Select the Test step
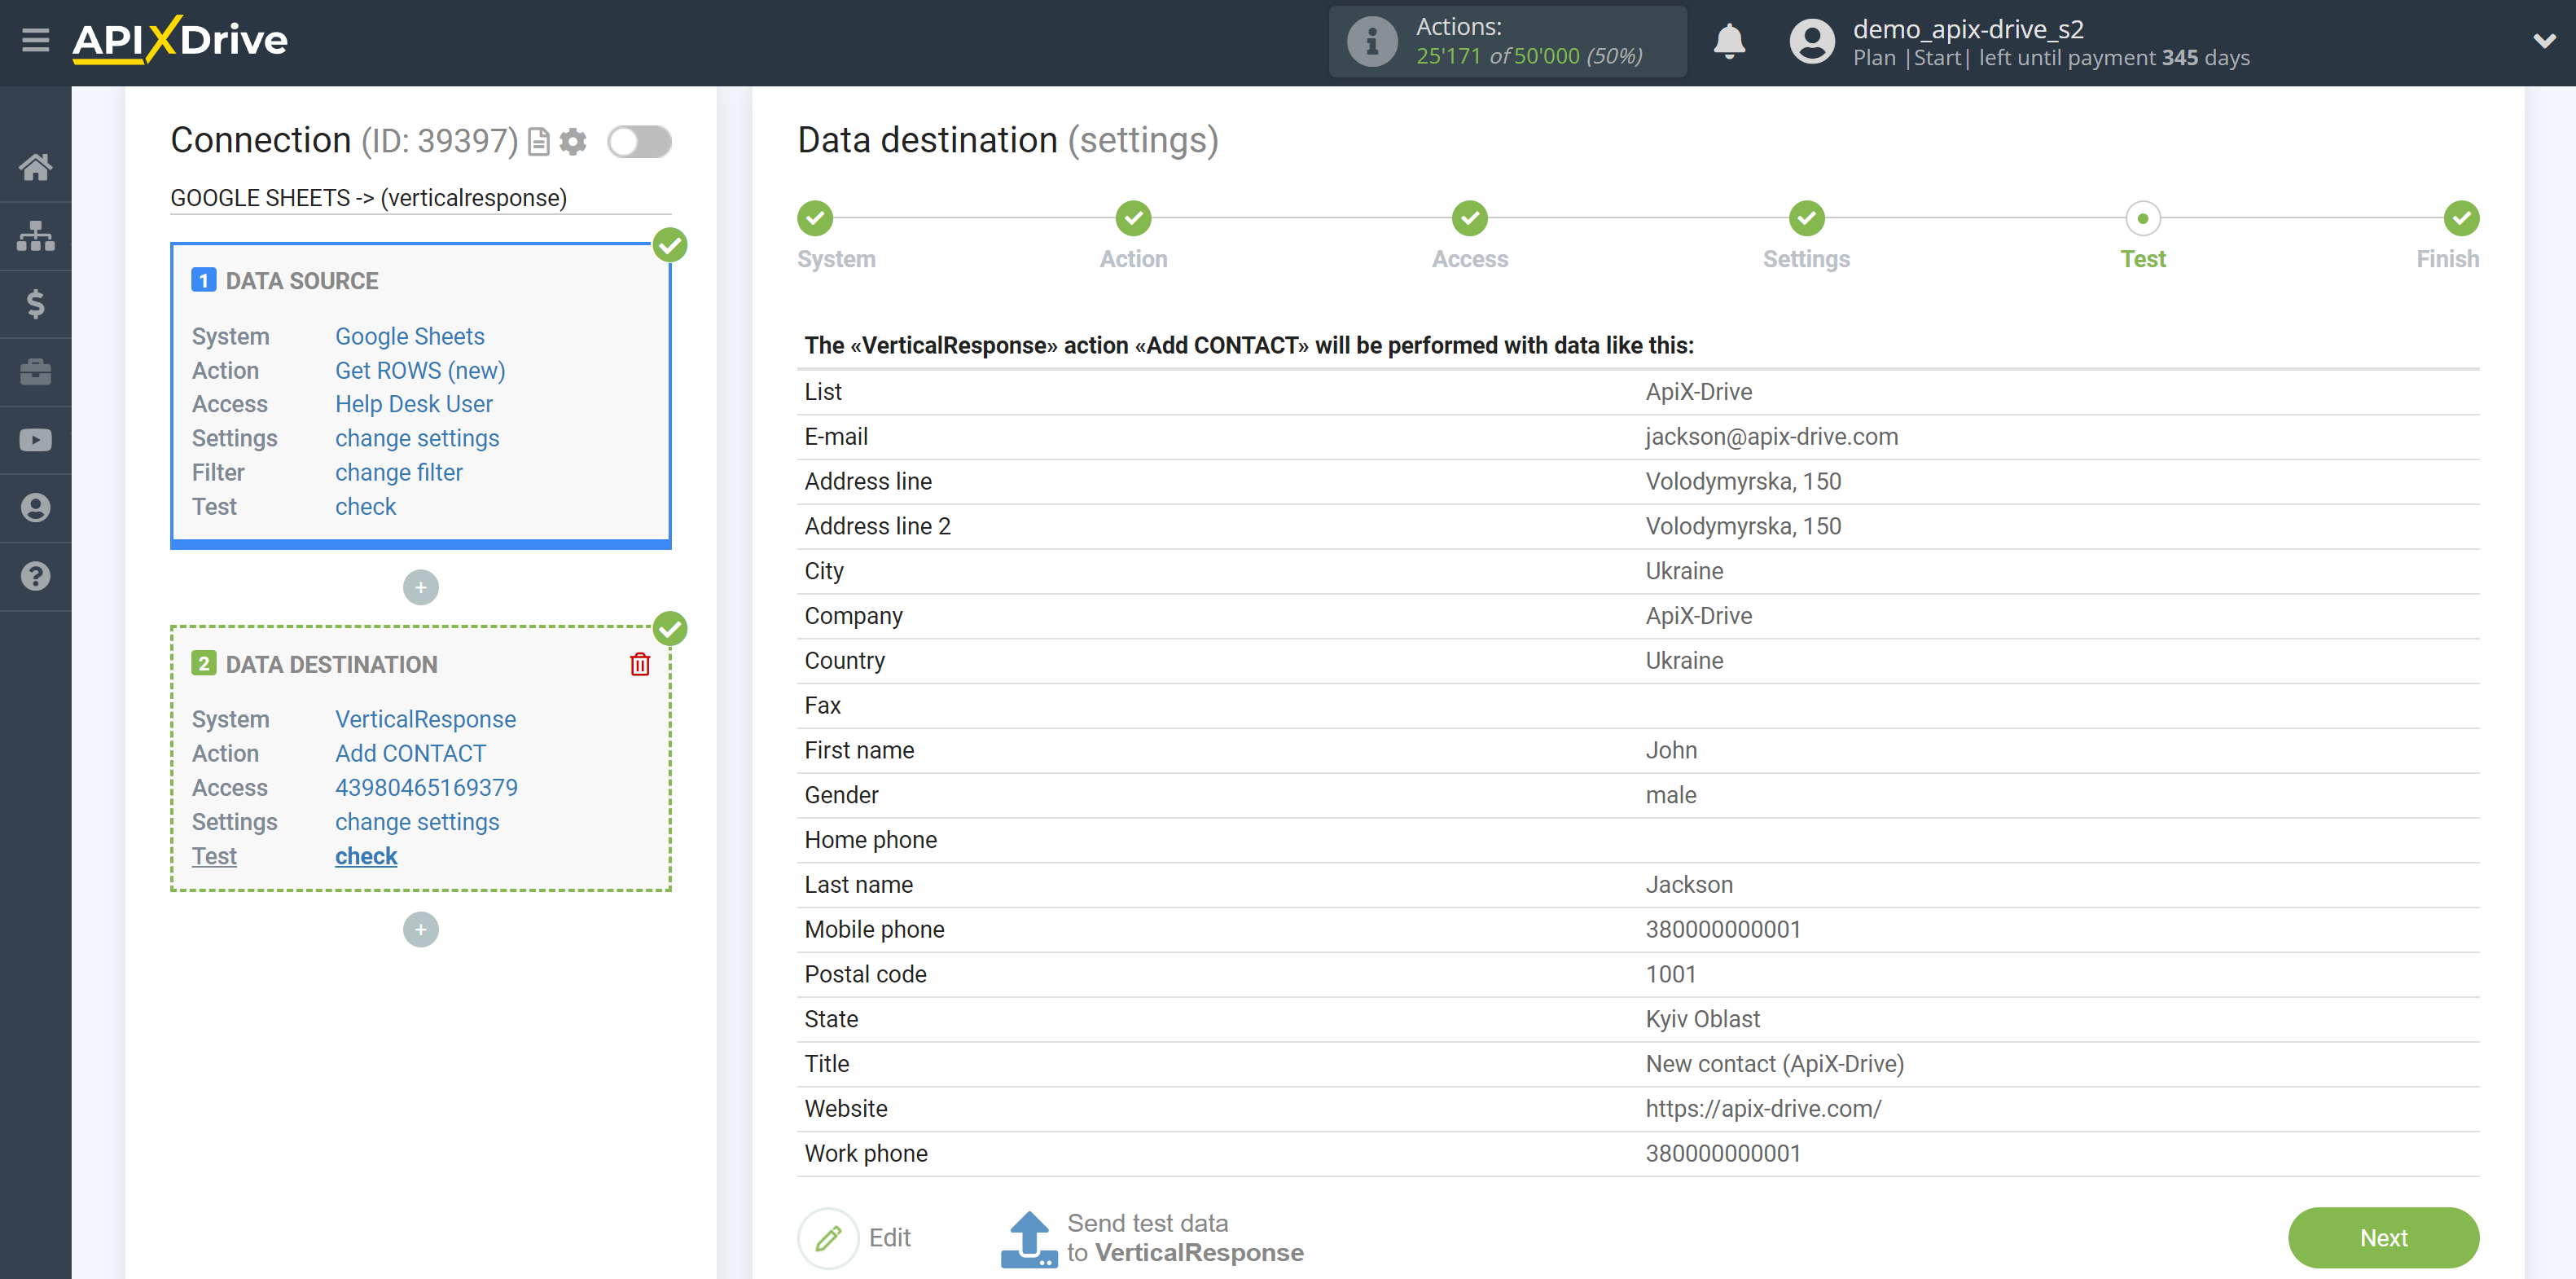This screenshot has width=2576, height=1279. pos(2143,218)
